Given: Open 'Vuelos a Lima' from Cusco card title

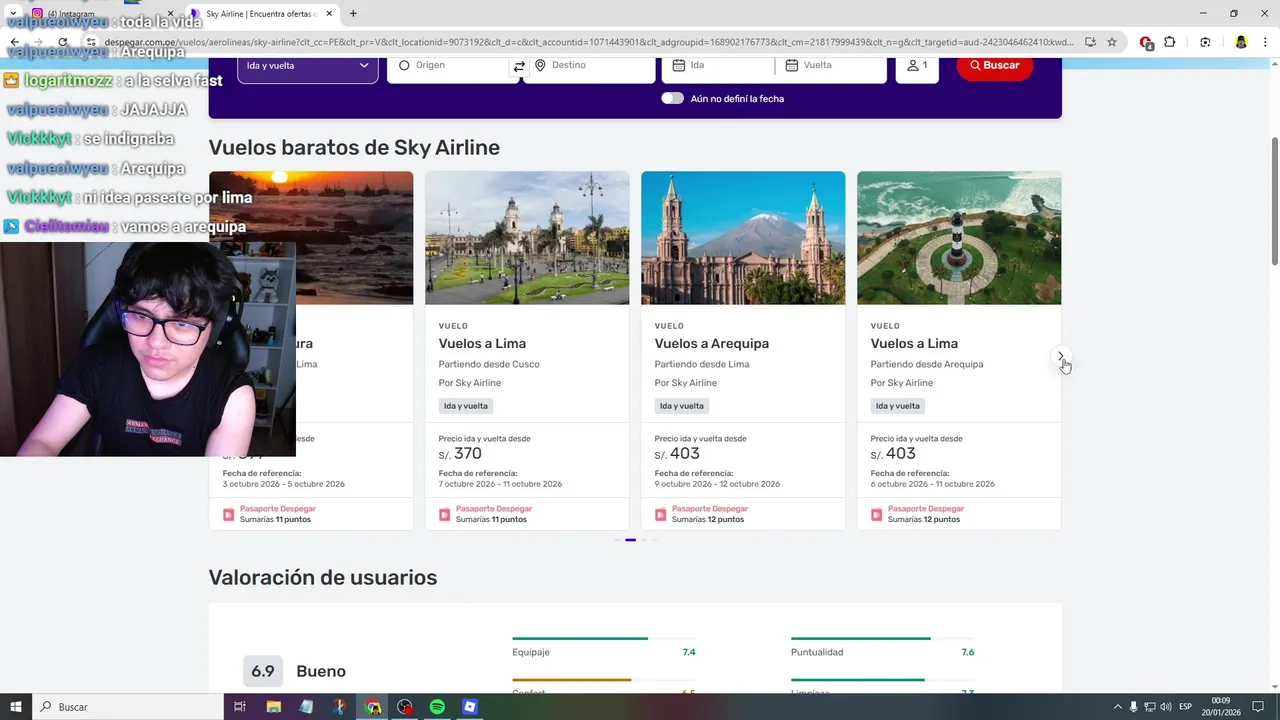Looking at the screenshot, I should [482, 343].
